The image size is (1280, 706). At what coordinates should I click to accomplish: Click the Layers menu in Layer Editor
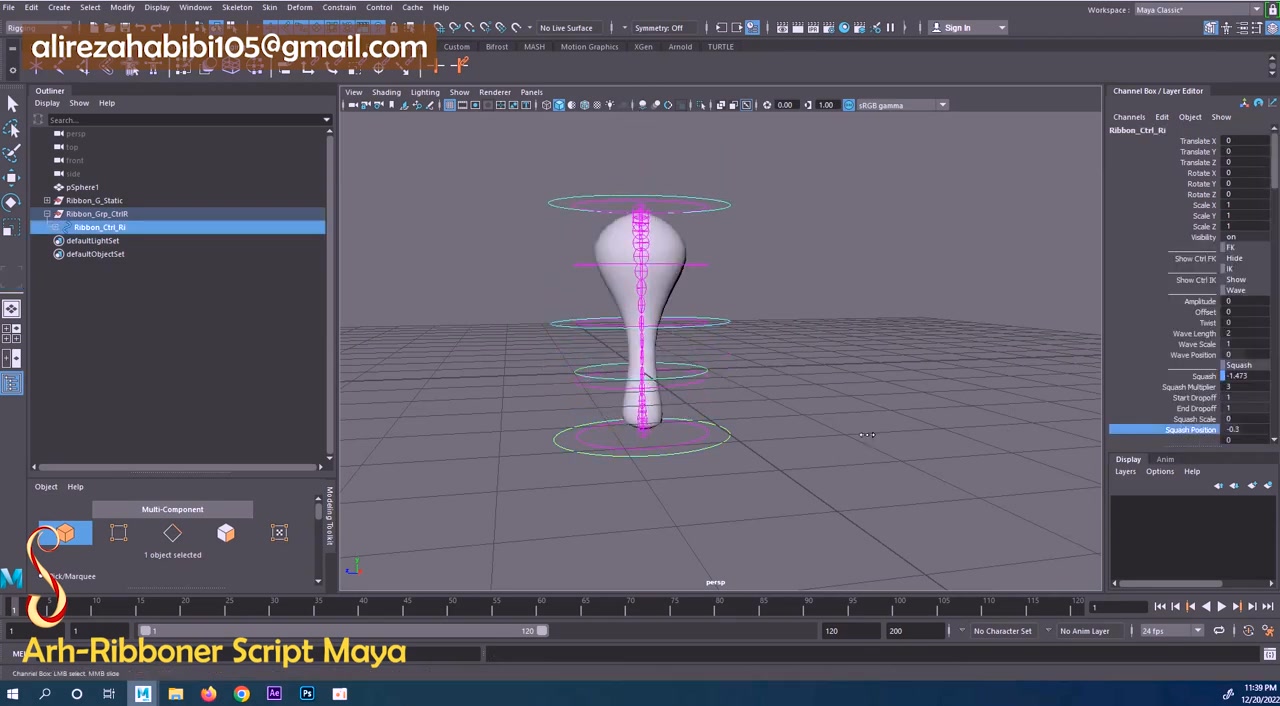tap(1126, 472)
